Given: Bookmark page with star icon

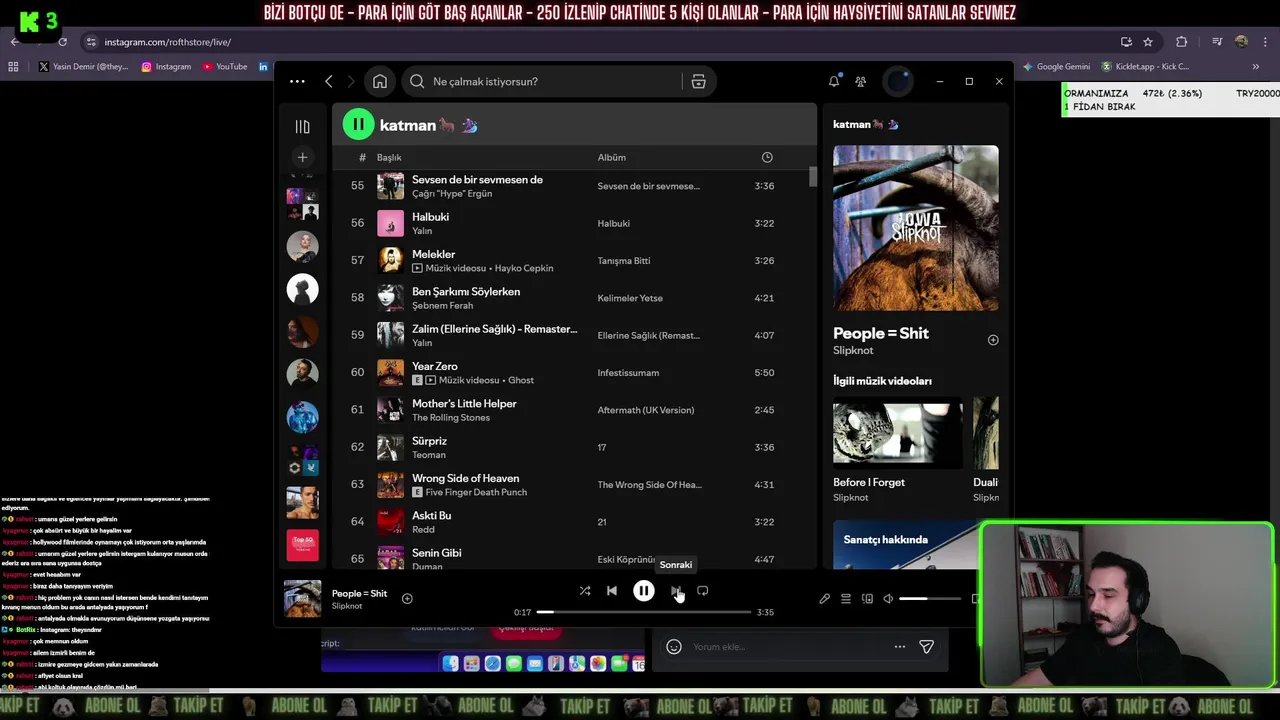Looking at the screenshot, I should [x=1148, y=42].
